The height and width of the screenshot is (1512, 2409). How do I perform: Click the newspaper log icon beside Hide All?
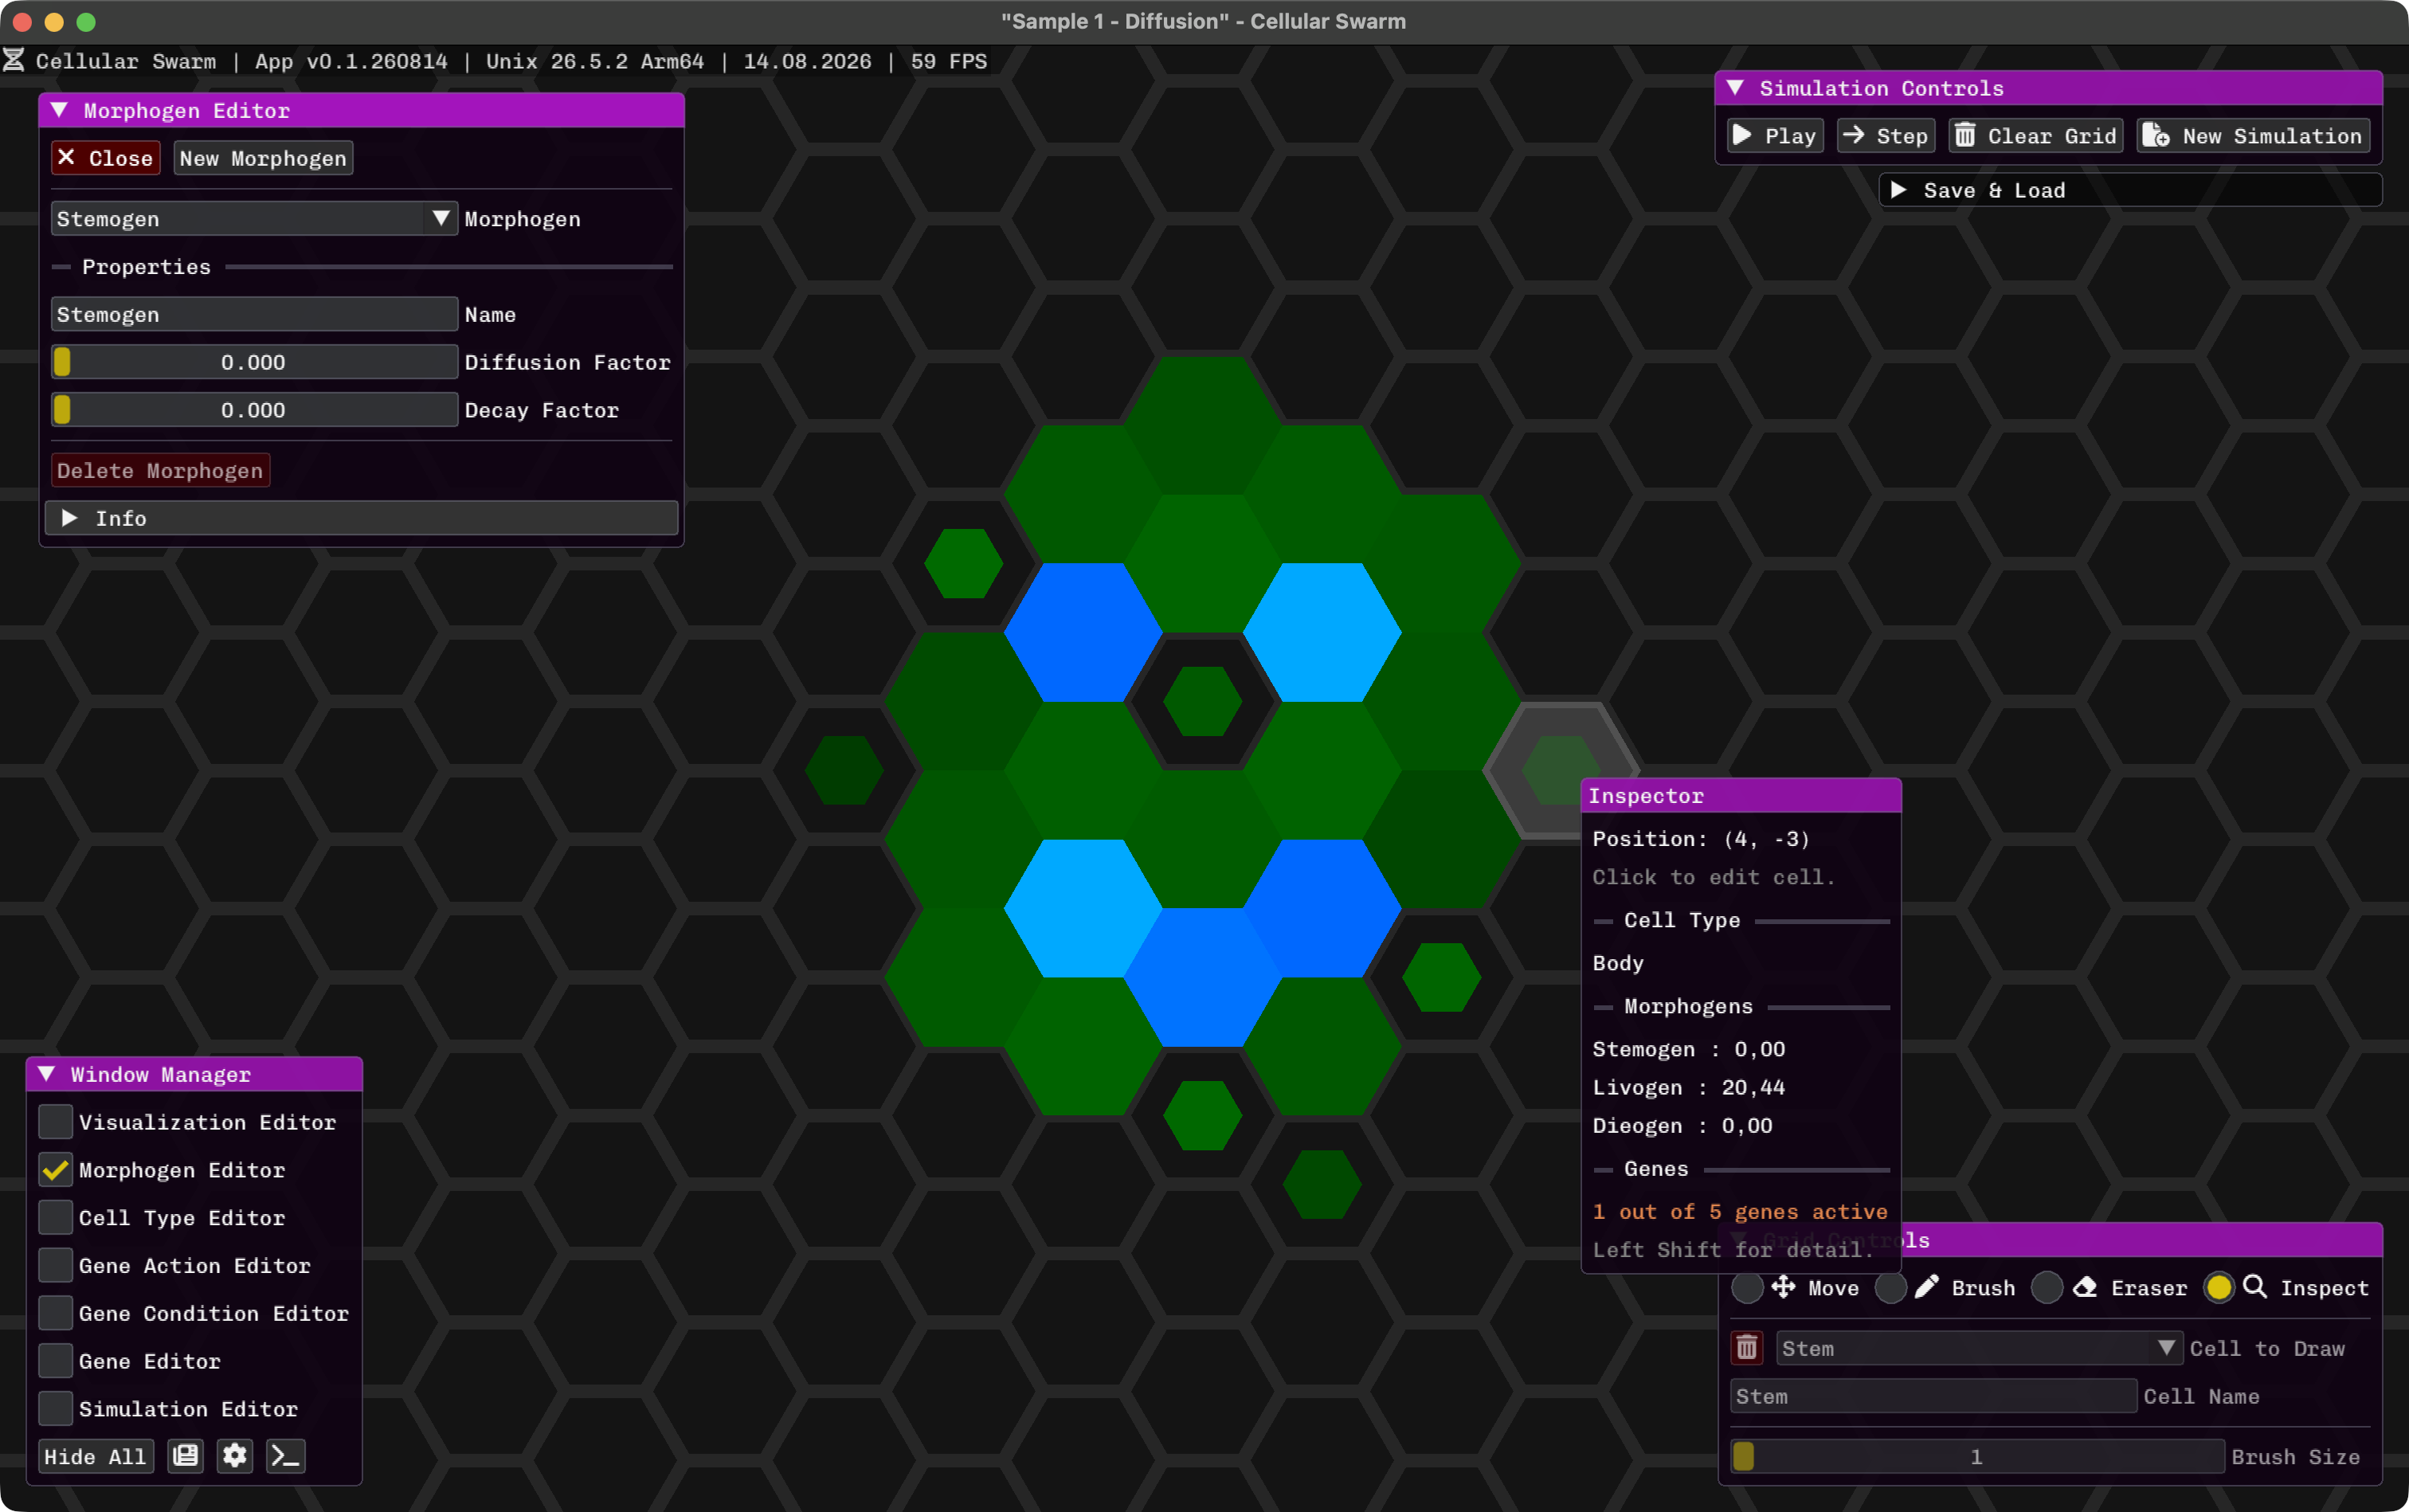186,1455
